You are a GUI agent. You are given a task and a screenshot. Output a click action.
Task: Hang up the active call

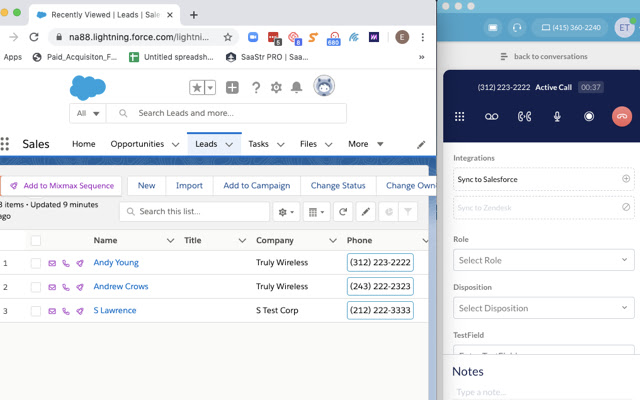click(622, 116)
